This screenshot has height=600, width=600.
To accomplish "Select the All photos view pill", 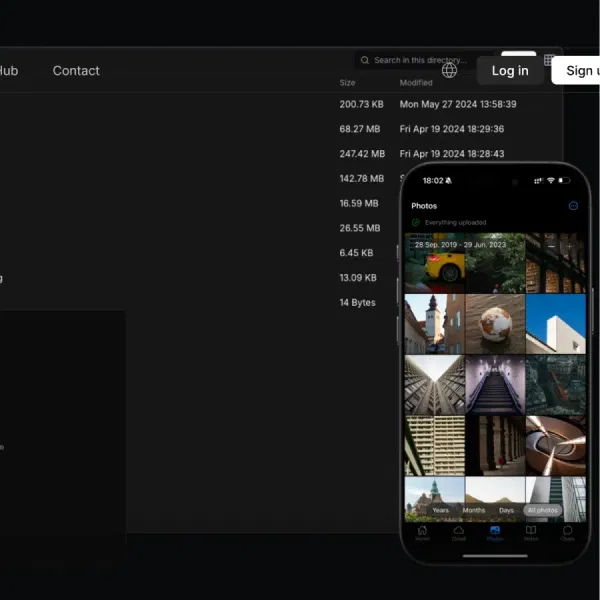I will [x=543, y=510].
